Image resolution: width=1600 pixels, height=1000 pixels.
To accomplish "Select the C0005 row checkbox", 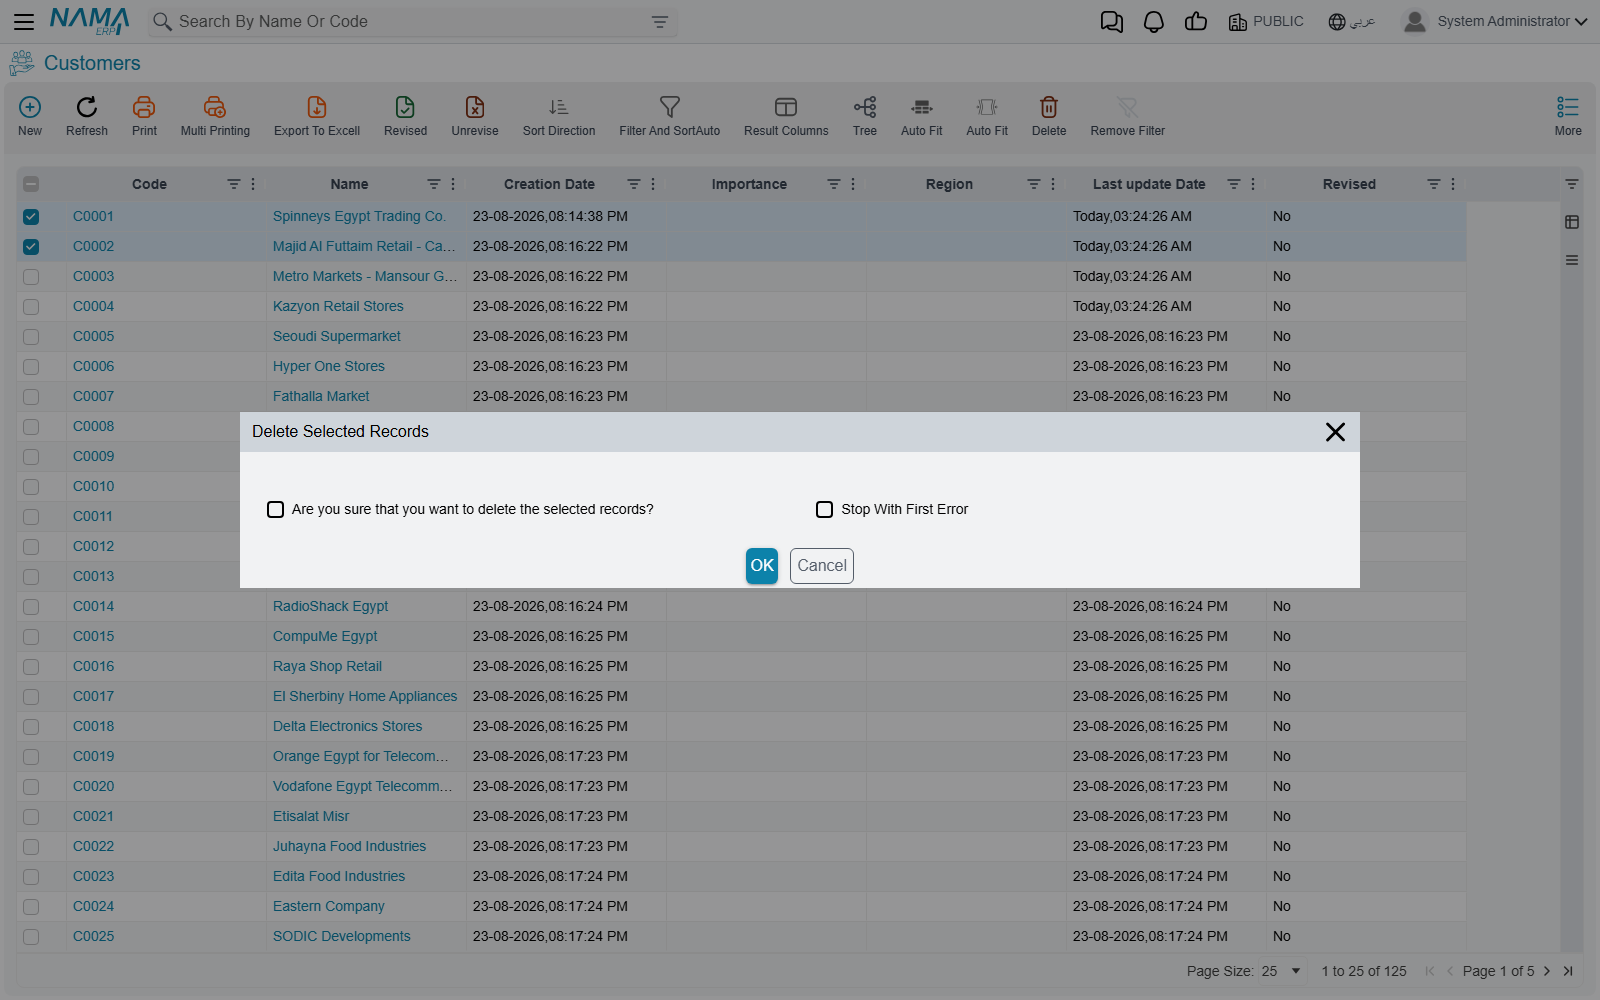I will tap(31, 337).
